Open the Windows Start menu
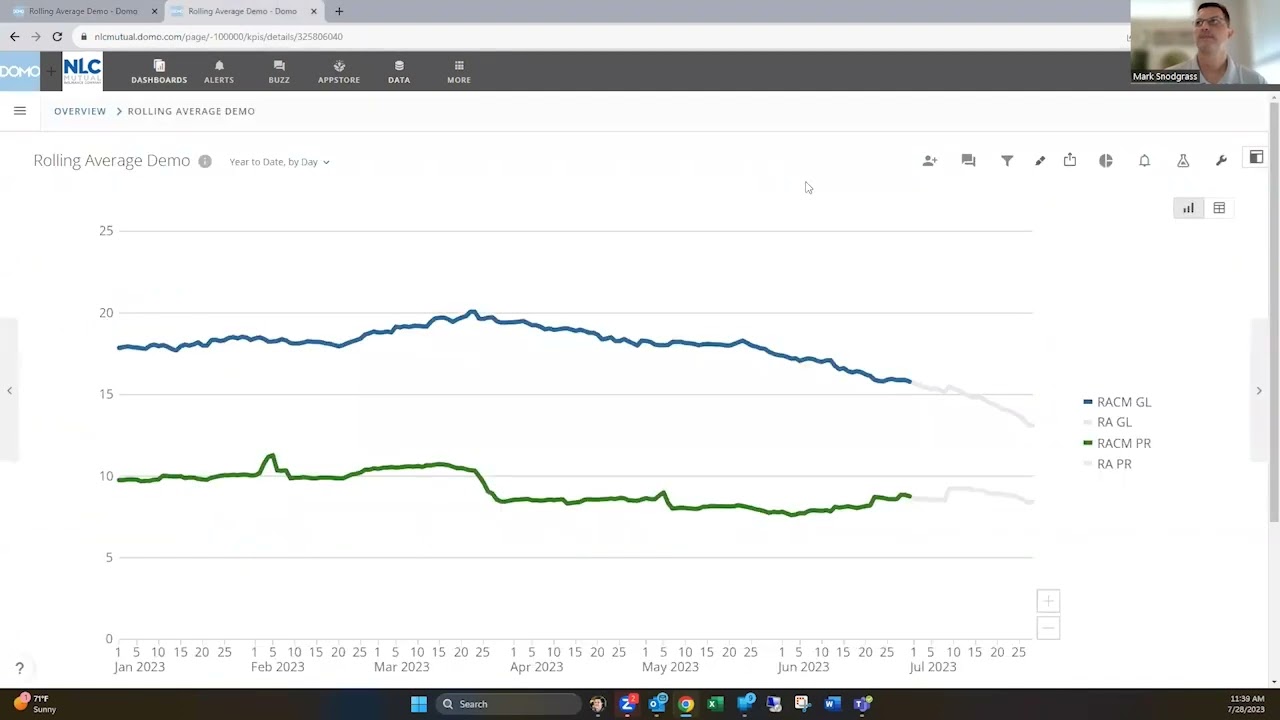The width and height of the screenshot is (1280, 720). 419,704
